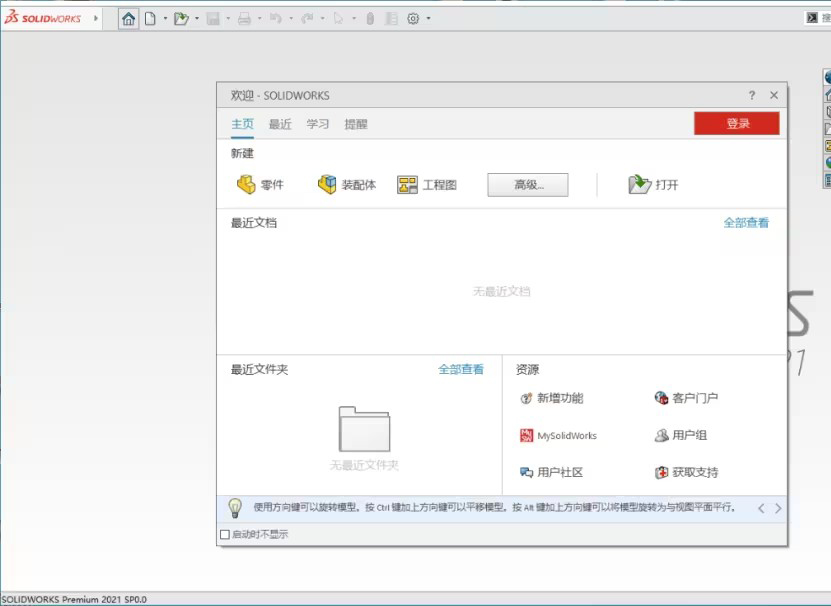The height and width of the screenshot is (606, 831).
Task: Click the Rebuild traffic light icon
Action: 370,19
